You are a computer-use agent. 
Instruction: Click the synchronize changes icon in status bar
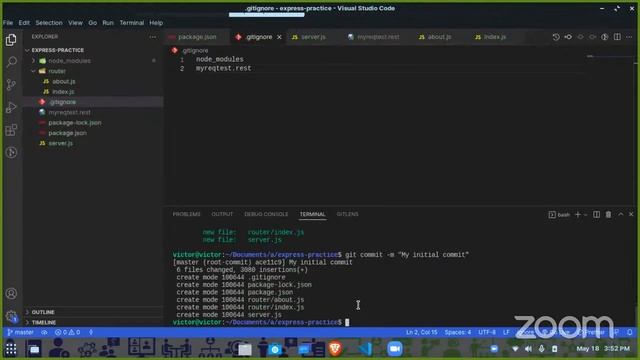click(44, 332)
